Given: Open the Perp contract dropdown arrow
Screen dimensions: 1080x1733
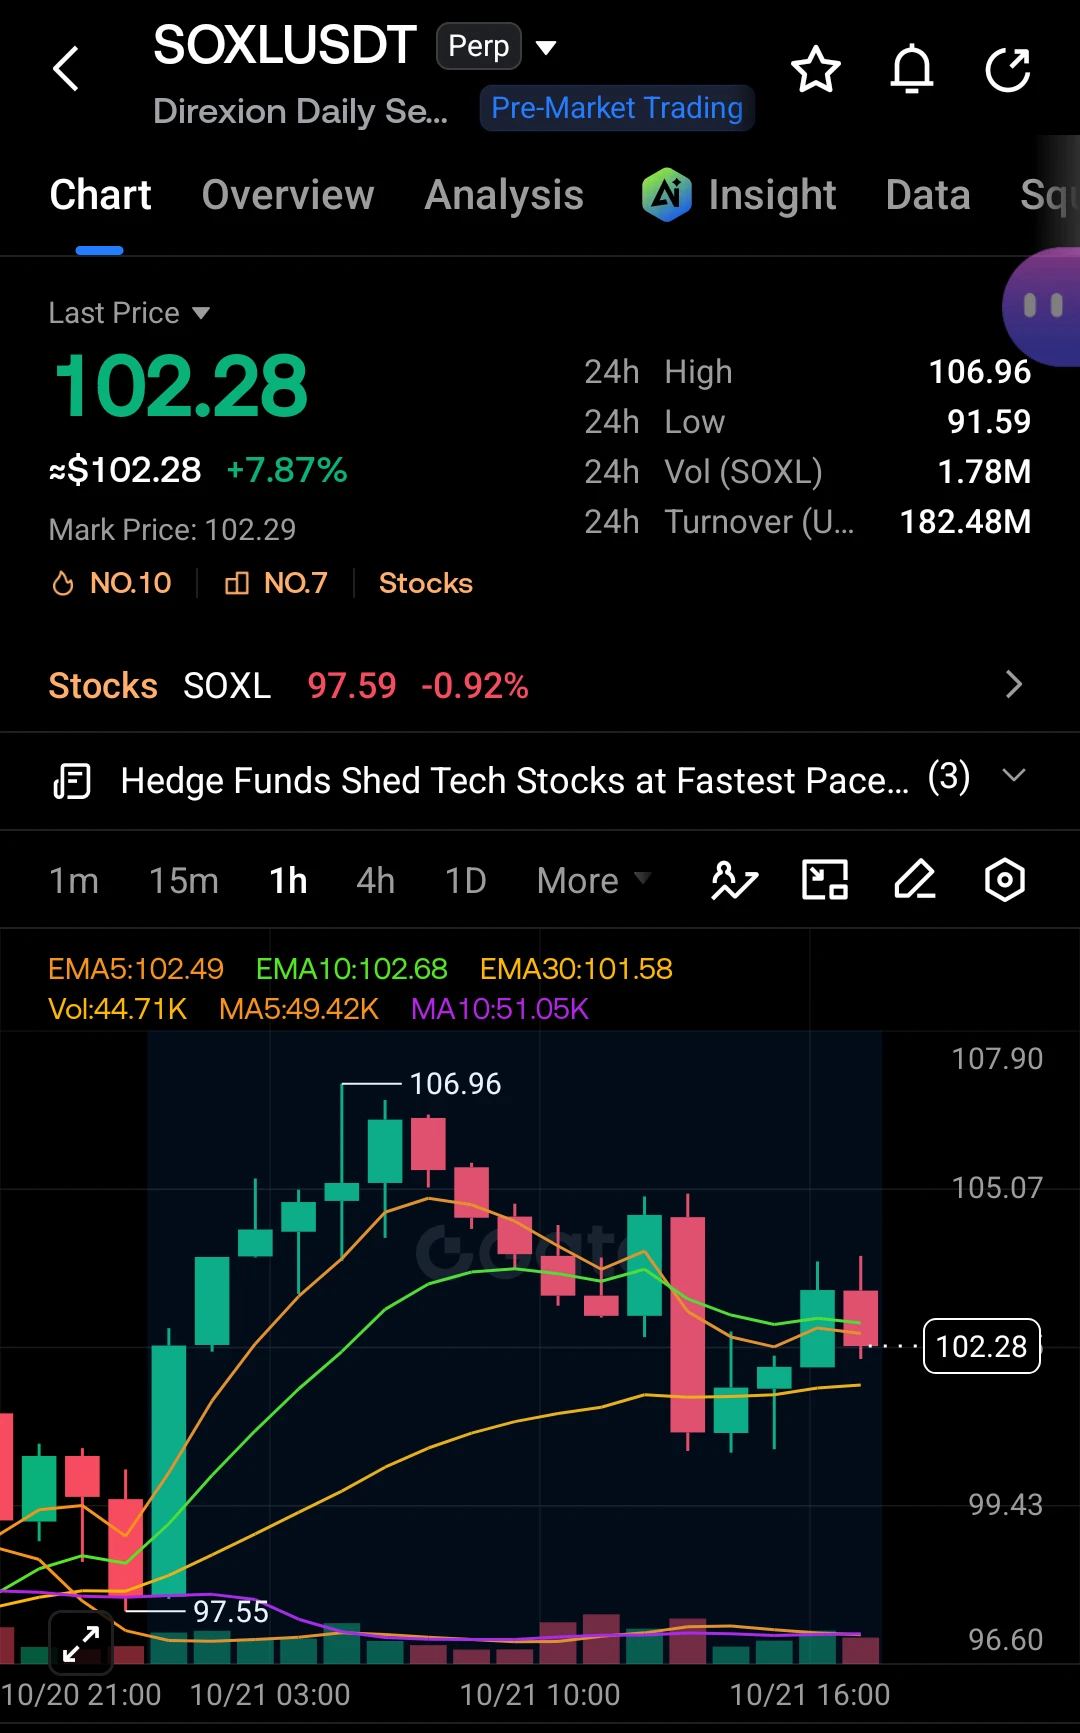Looking at the screenshot, I should tap(546, 47).
